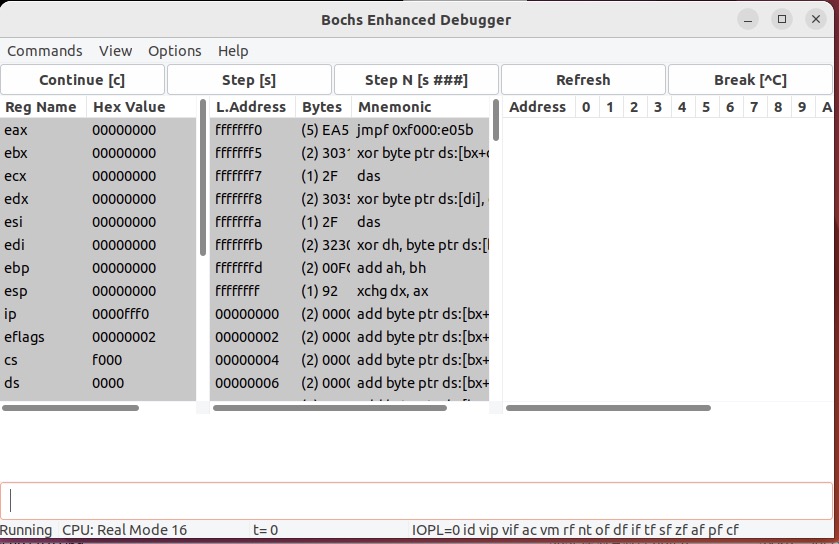Click the register panel vertical scrollbar
Screen dimensions: 839x544
(203, 178)
